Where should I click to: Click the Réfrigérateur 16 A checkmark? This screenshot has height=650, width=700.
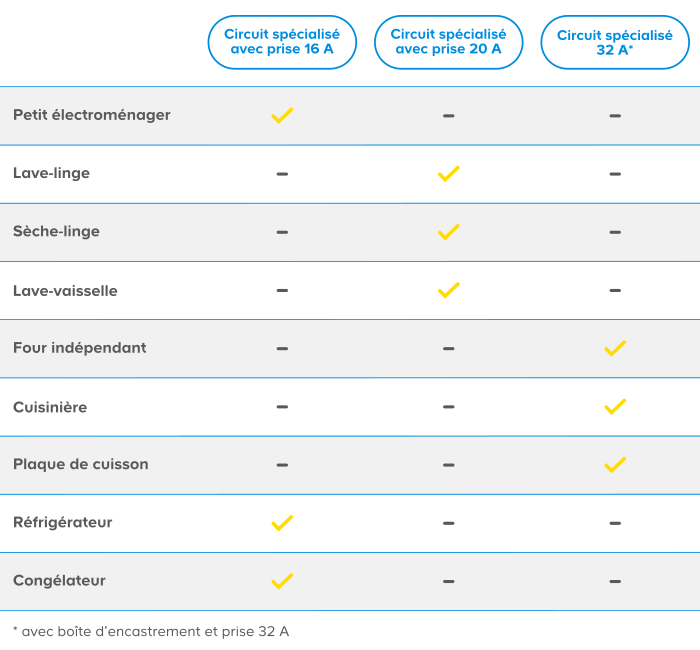click(x=282, y=523)
